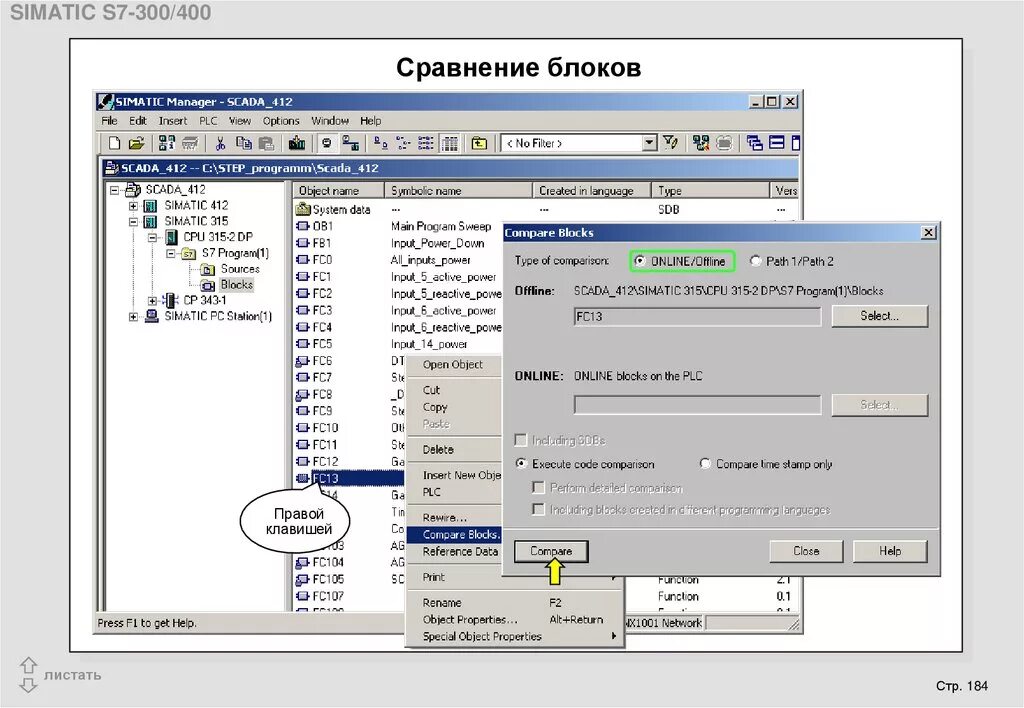Select Execute code comparison radio button
The height and width of the screenshot is (708, 1024).
pos(521,464)
